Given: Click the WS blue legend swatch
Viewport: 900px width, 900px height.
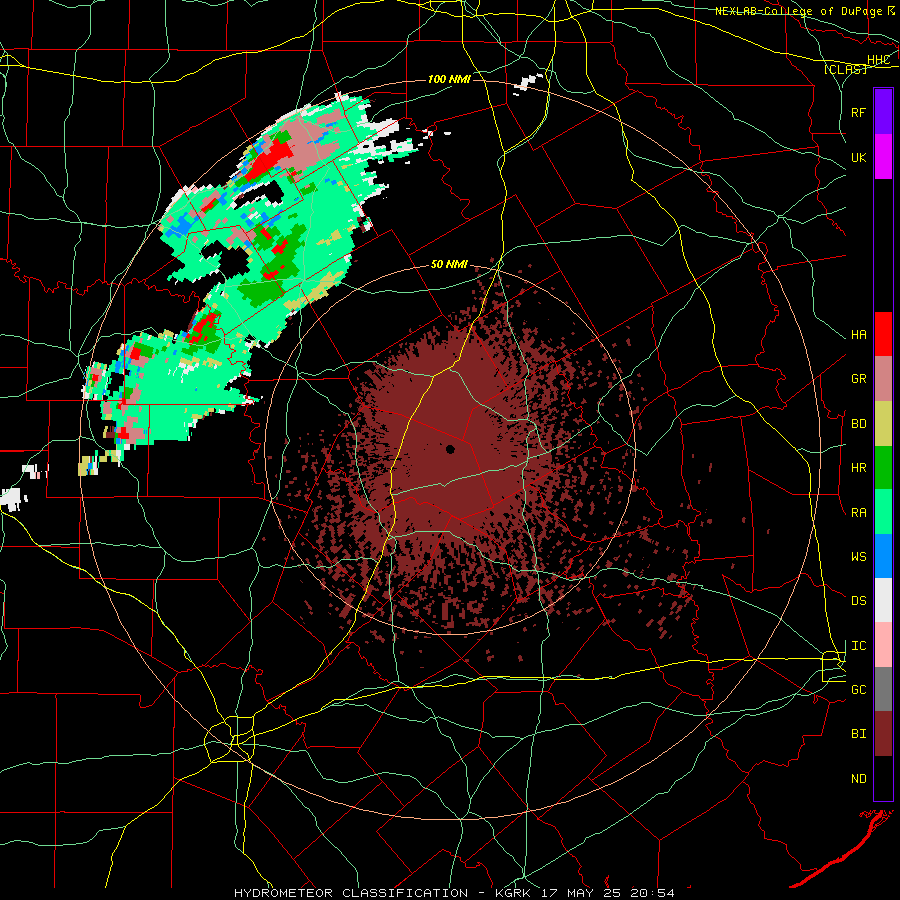Looking at the screenshot, I should (x=883, y=556).
